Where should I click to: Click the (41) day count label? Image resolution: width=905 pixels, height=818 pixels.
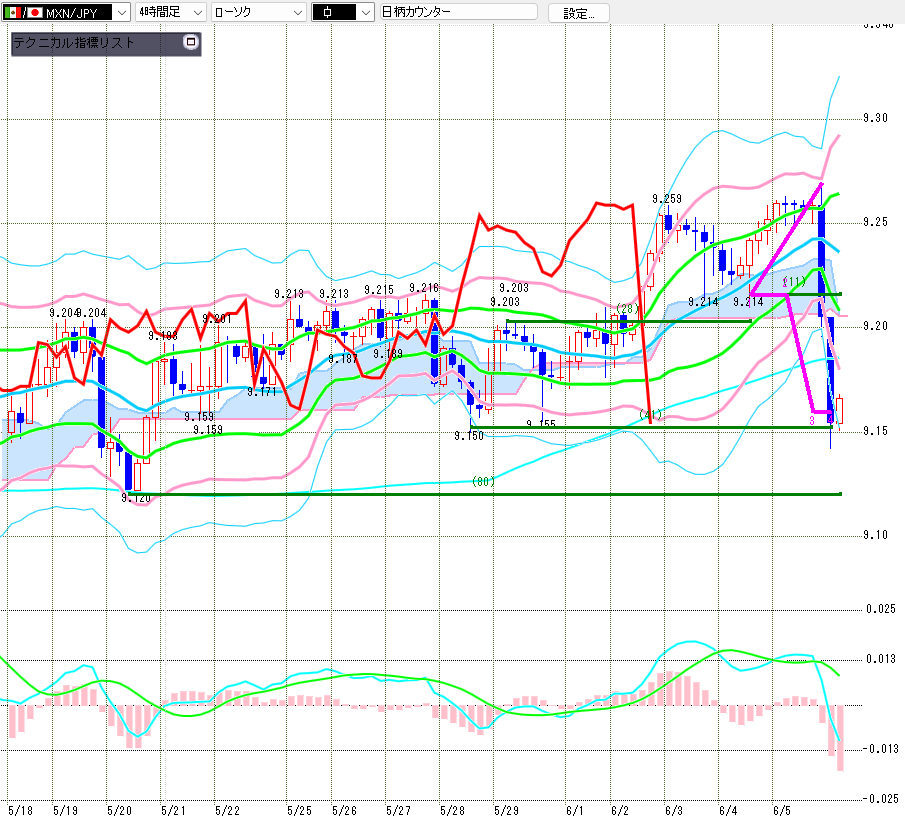[650, 414]
